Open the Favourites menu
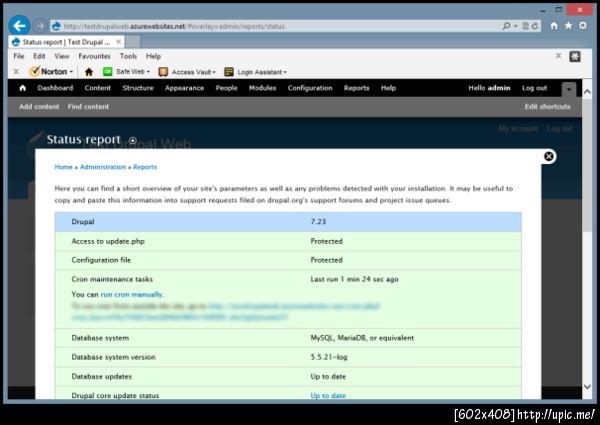Viewport: 600px width, 425px height. (94, 56)
